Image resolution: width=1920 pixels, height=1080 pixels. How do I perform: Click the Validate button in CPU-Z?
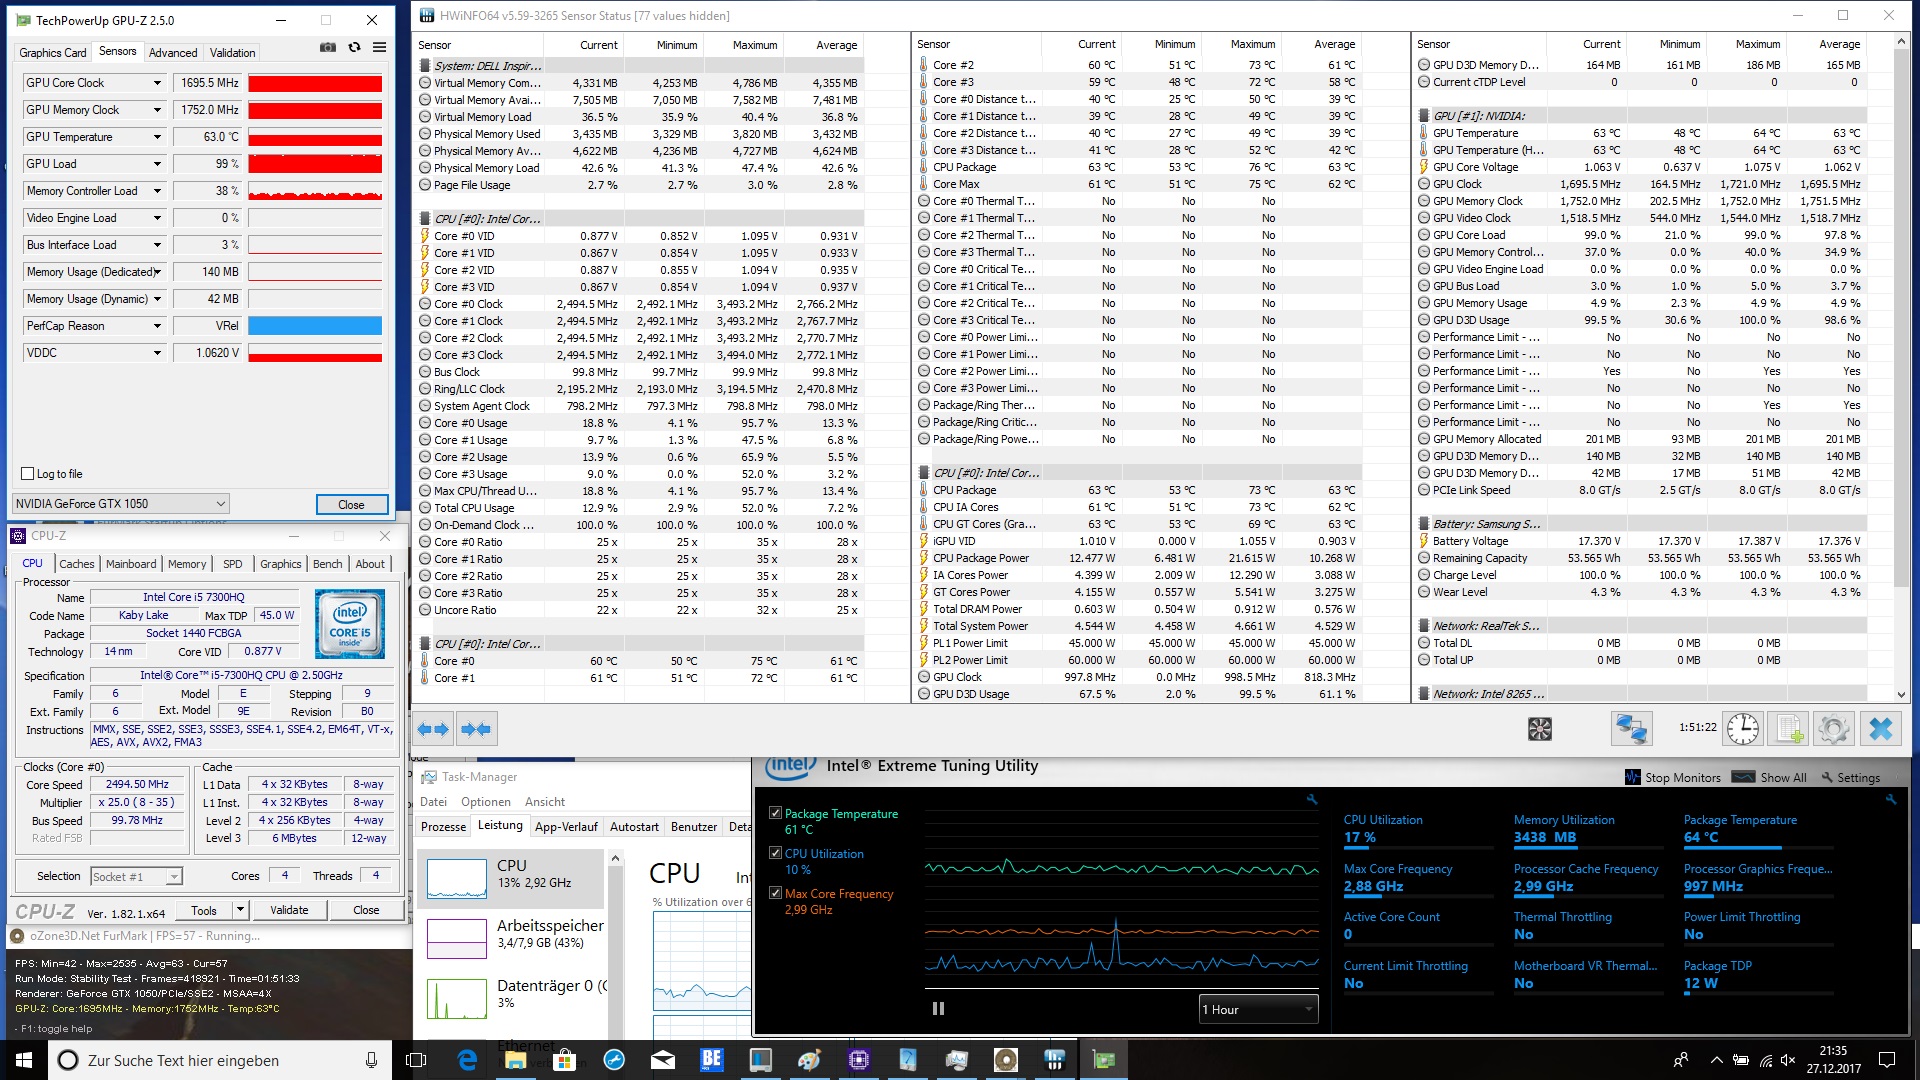pos(289,910)
